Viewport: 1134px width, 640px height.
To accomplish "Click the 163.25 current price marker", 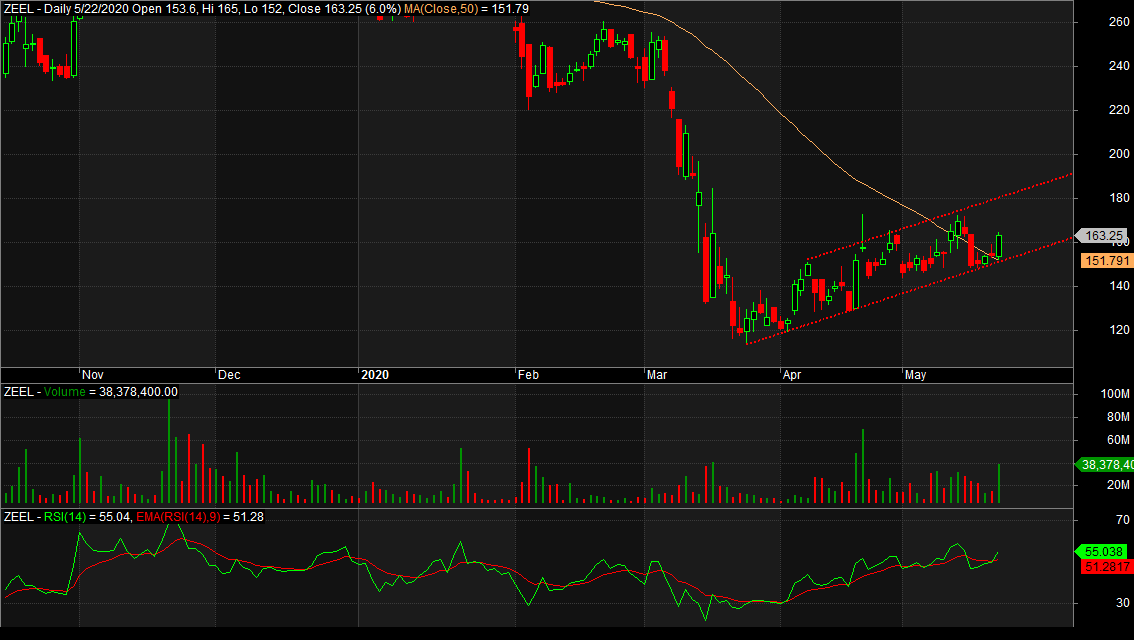I will pos(1102,236).
